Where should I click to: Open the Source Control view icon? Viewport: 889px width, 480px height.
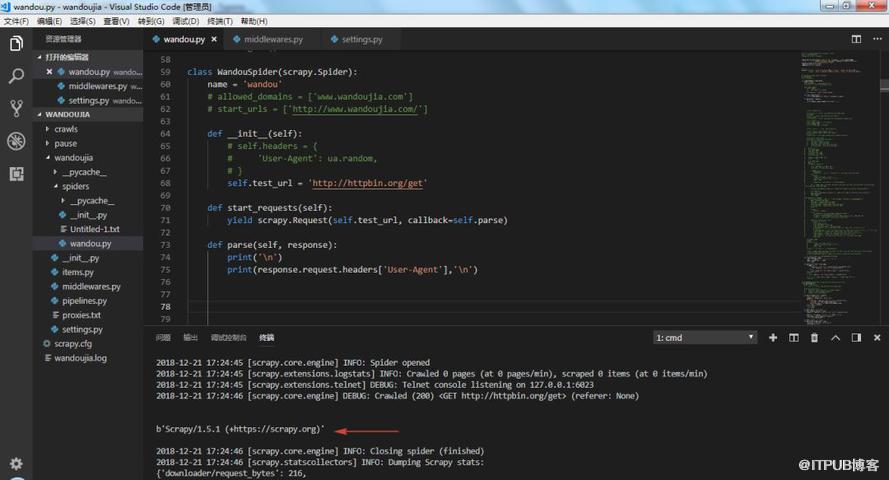pyautogui.click(x=16, y=108)
